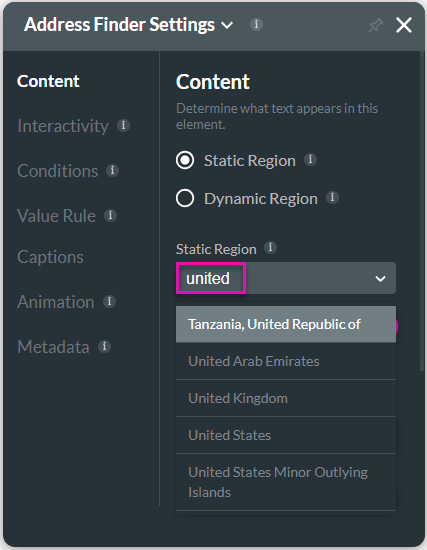Open the Captions tab

pyautogui.click(x=50, y=257)
